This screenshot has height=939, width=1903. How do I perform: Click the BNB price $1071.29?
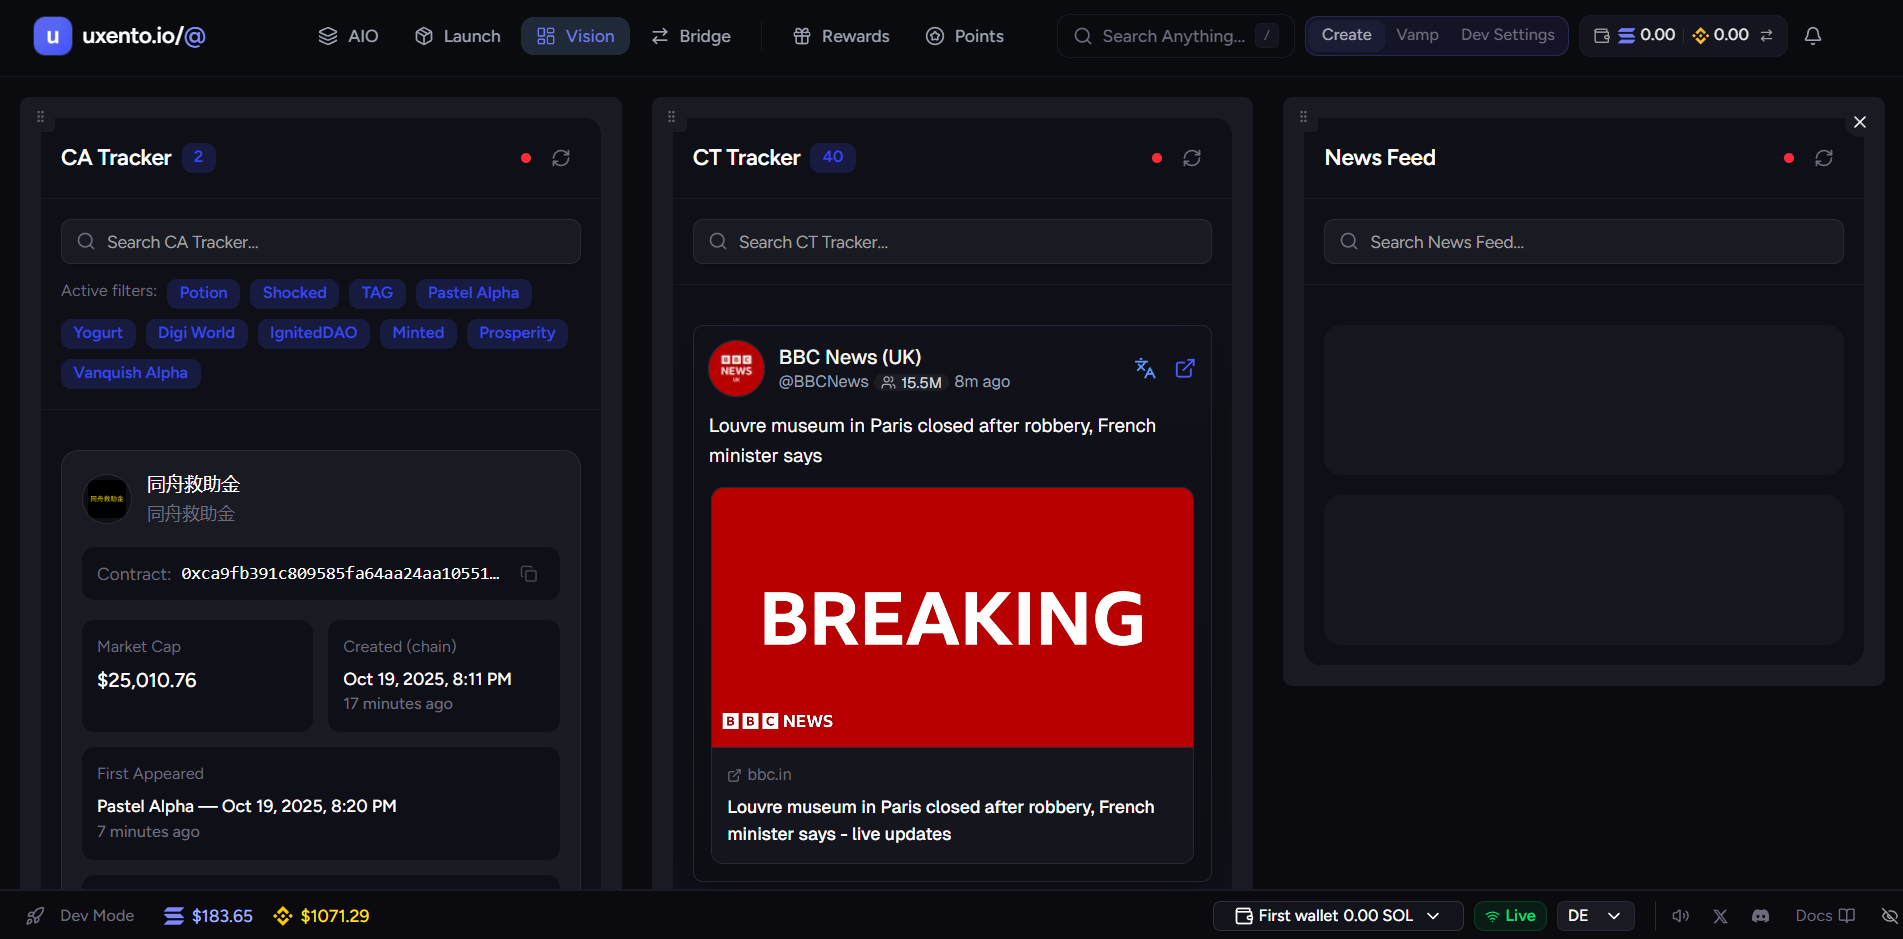(x=321, y=916)
